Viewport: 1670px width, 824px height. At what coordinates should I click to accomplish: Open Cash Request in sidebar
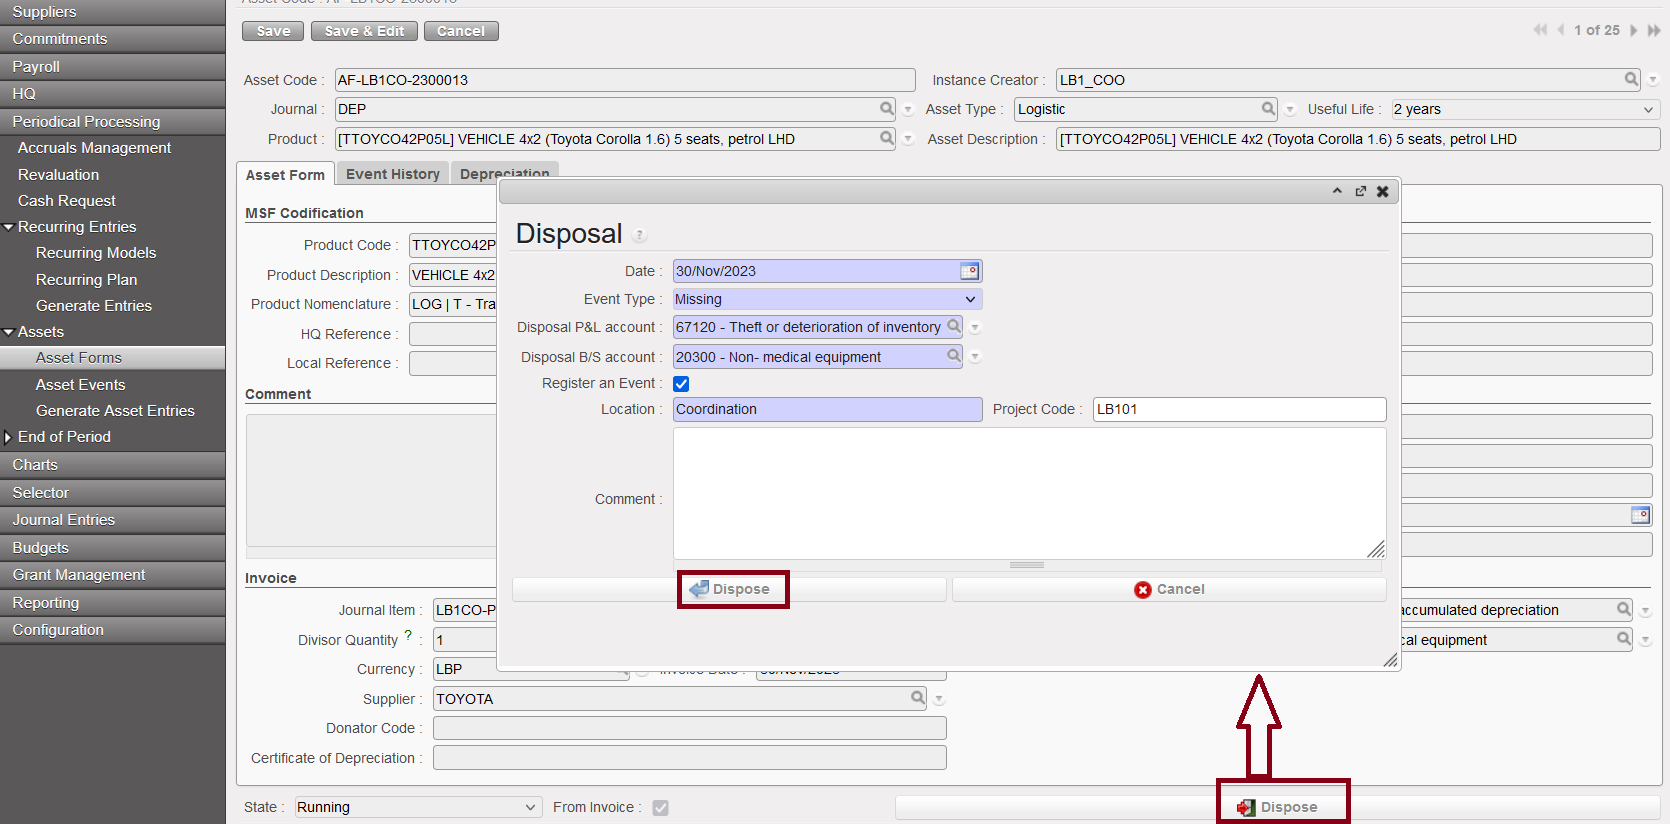(67, 200)
